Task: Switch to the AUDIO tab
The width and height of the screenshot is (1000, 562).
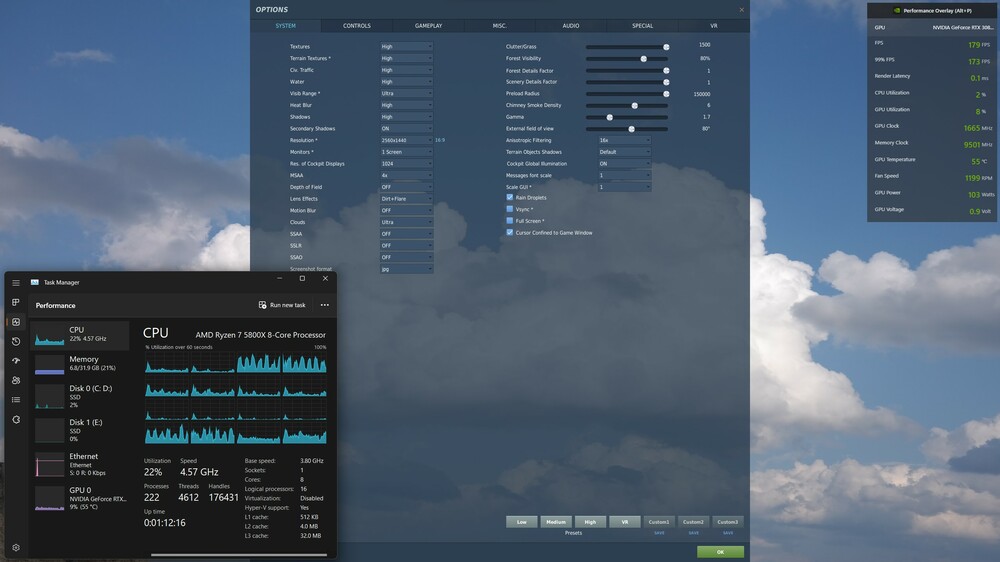Action: 571,26
